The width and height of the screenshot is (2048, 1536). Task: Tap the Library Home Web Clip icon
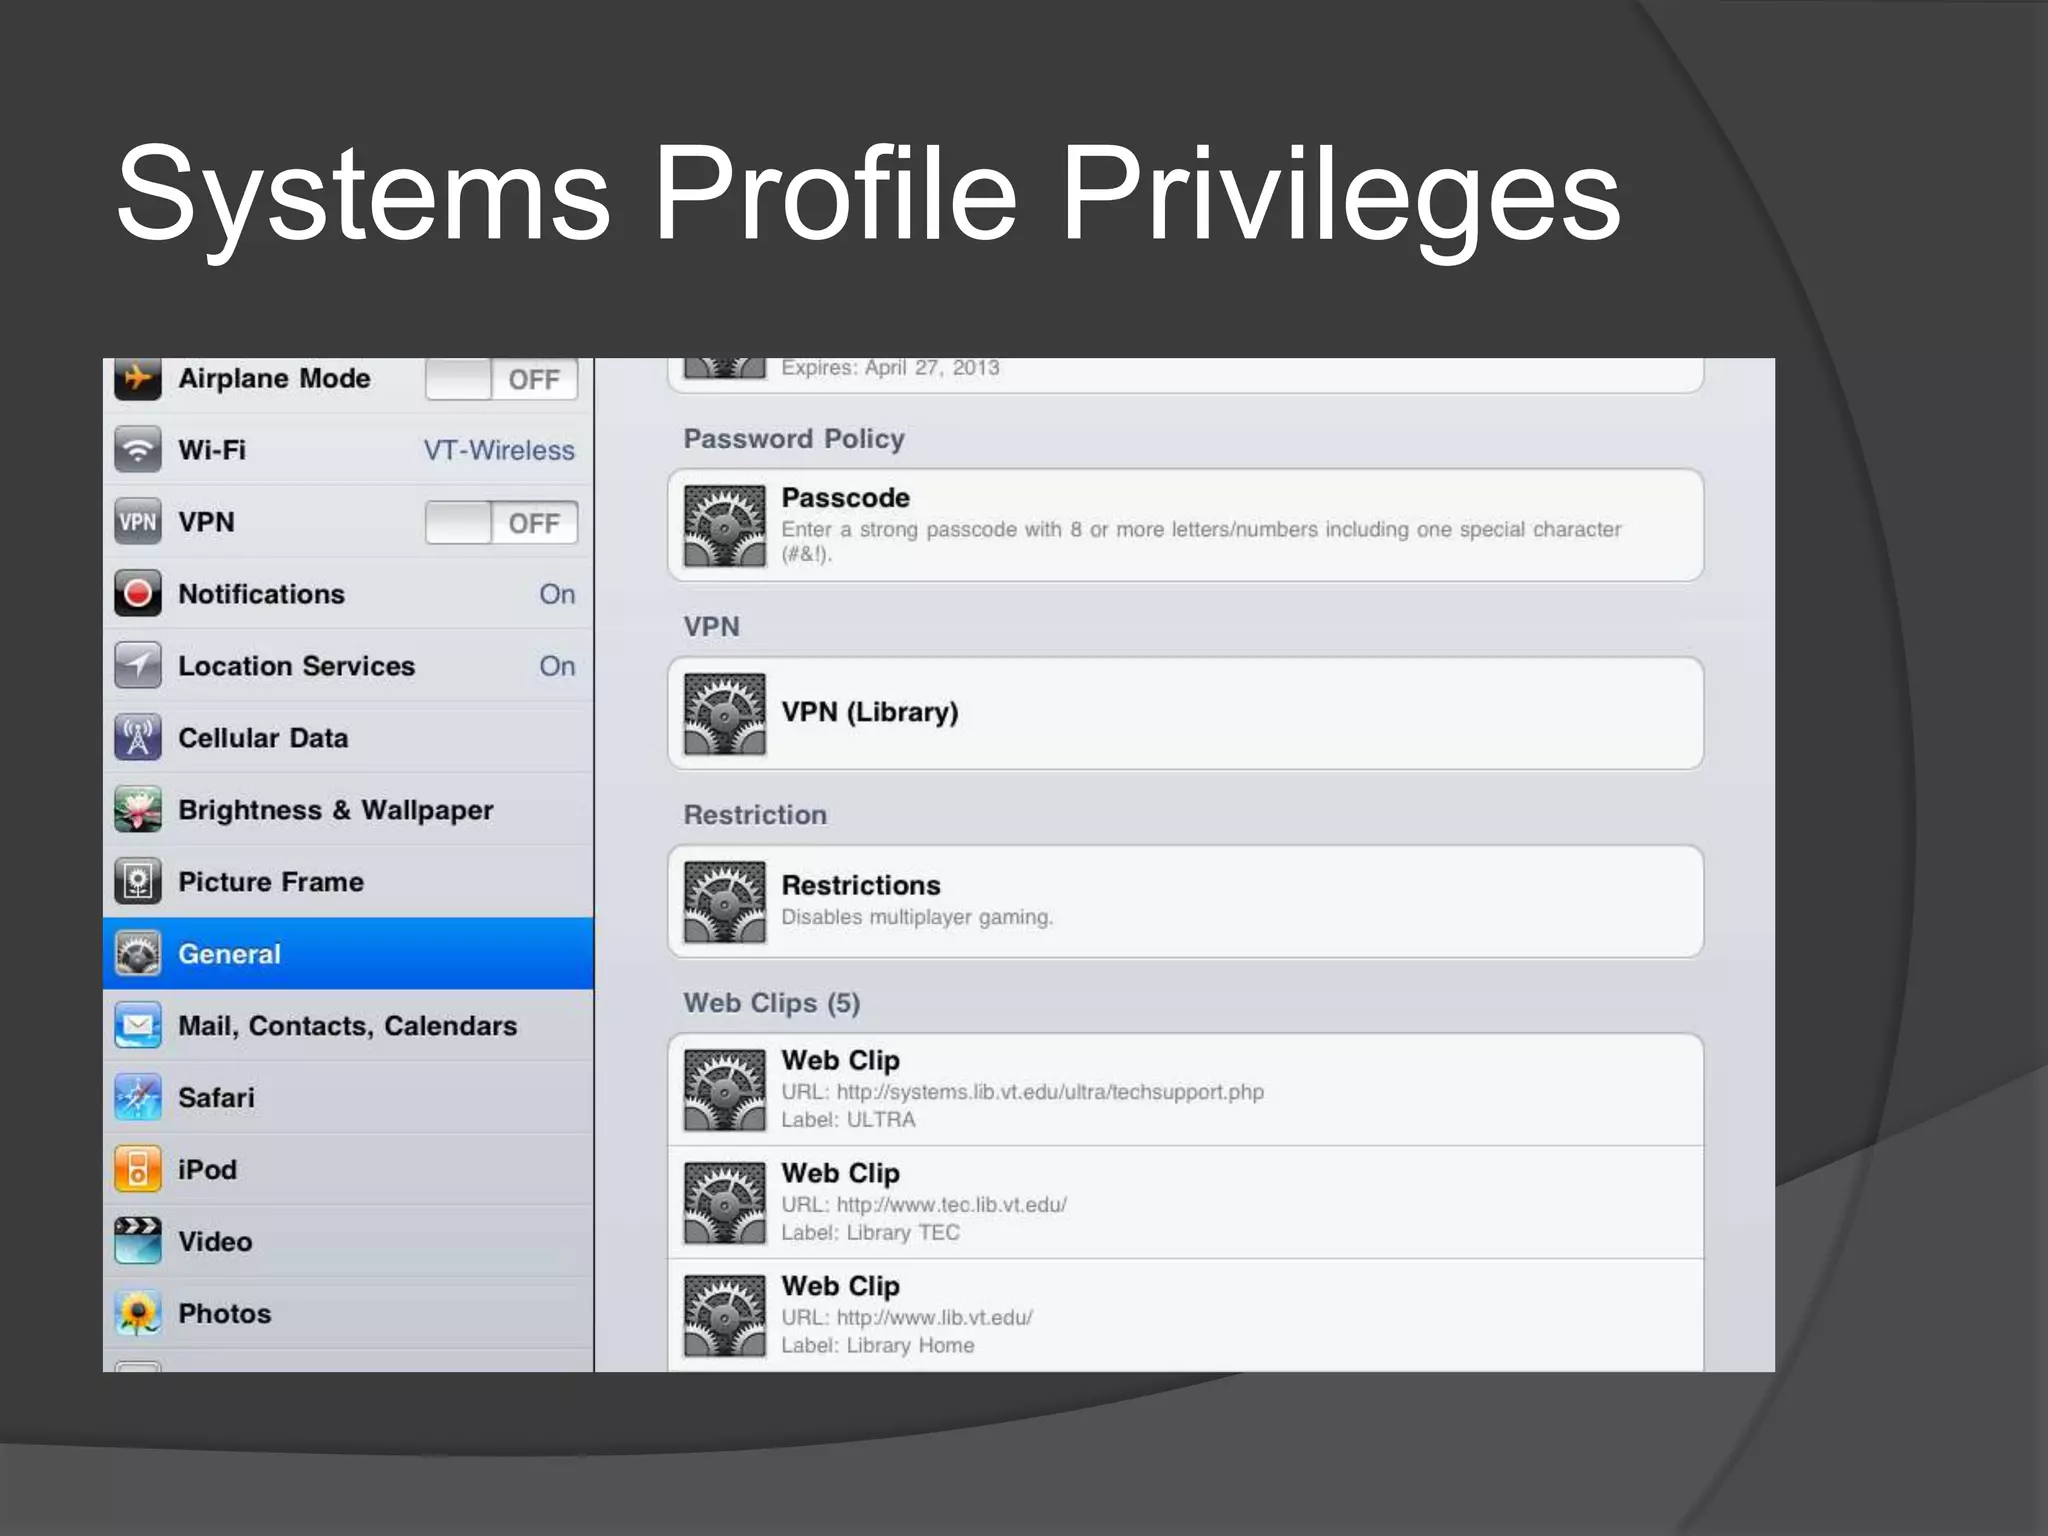725,1316
